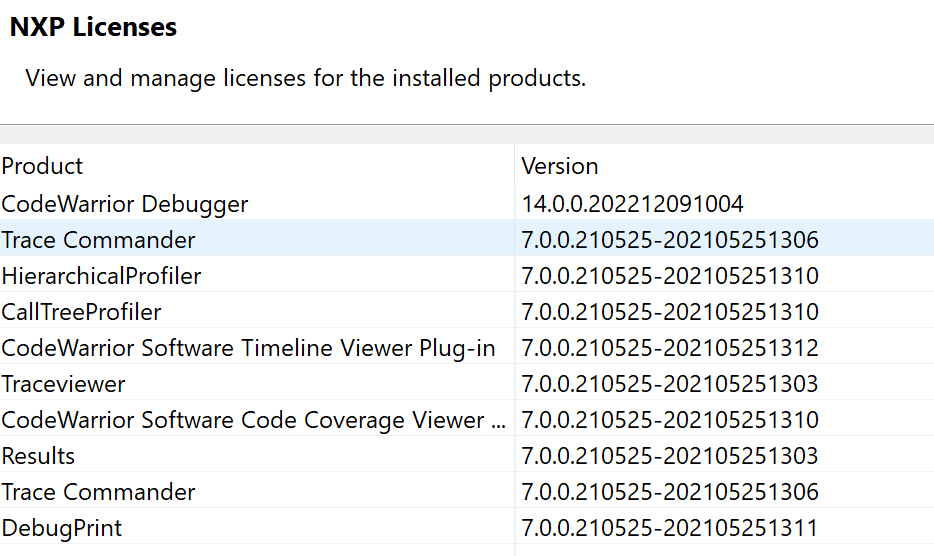Select the Traceviewer product row
Image resolution: width=934 pixels, height=556 pixels.
coord(467,383)
